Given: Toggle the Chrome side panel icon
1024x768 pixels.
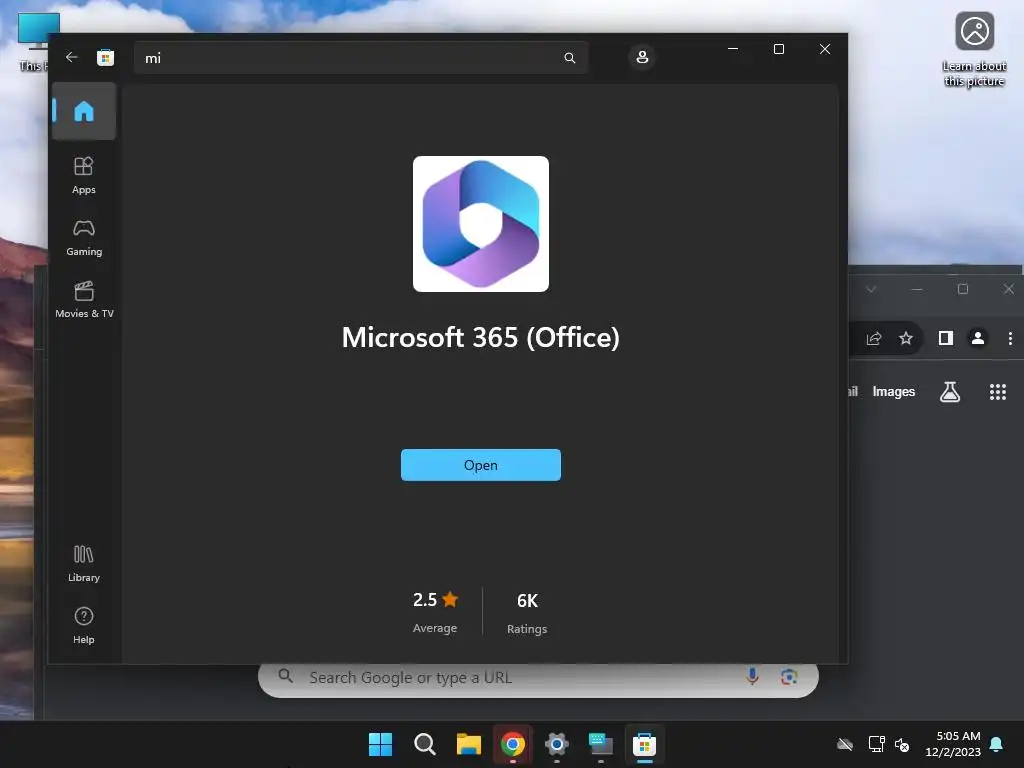Looking at the screenshot, I should tap(946, 338).
